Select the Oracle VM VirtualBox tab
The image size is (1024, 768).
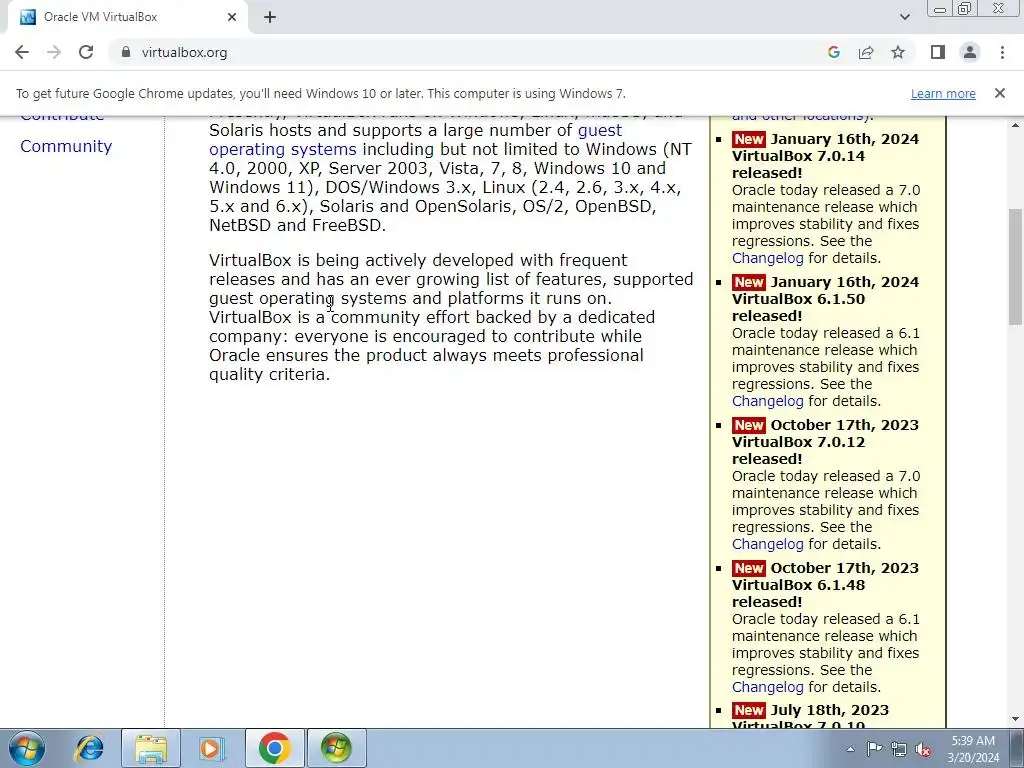[127, 17]
